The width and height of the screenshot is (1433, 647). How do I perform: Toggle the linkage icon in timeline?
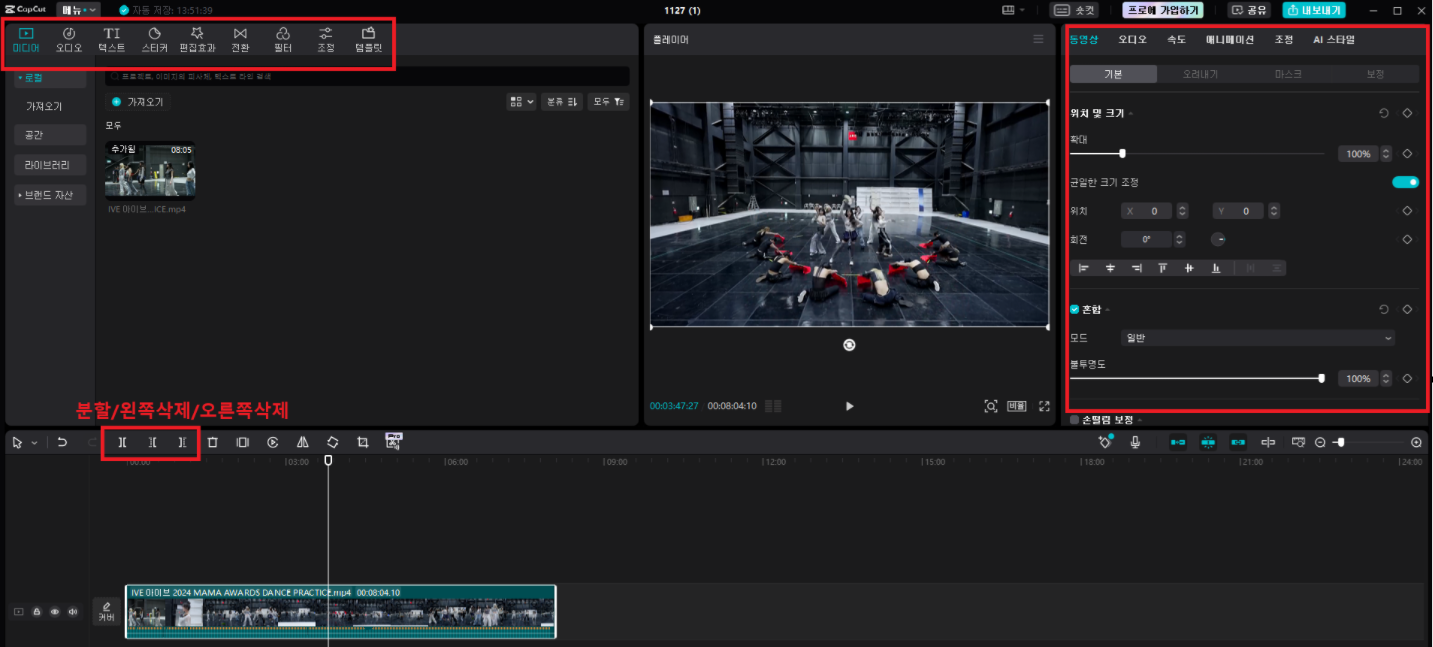point(1238,441)
